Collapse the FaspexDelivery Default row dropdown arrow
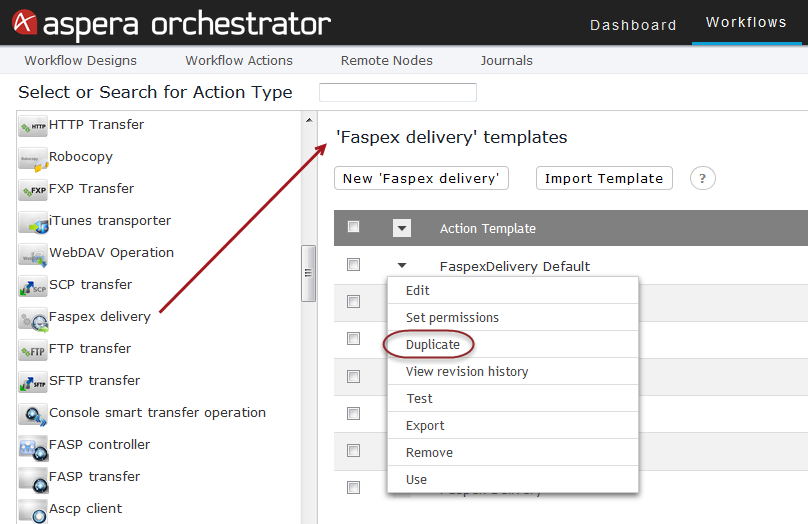The height and width of the screenshot is (524, 808). coord(402,265)
